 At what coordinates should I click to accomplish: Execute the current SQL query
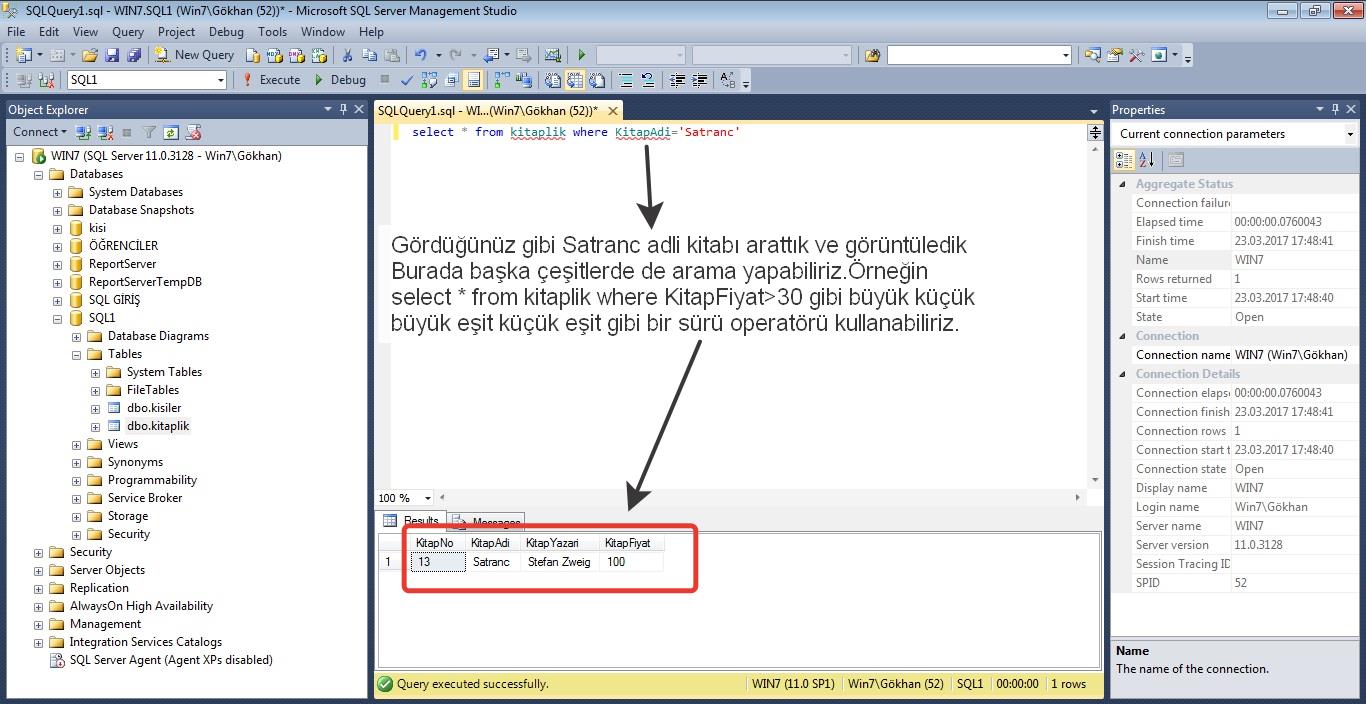[281, 79]
